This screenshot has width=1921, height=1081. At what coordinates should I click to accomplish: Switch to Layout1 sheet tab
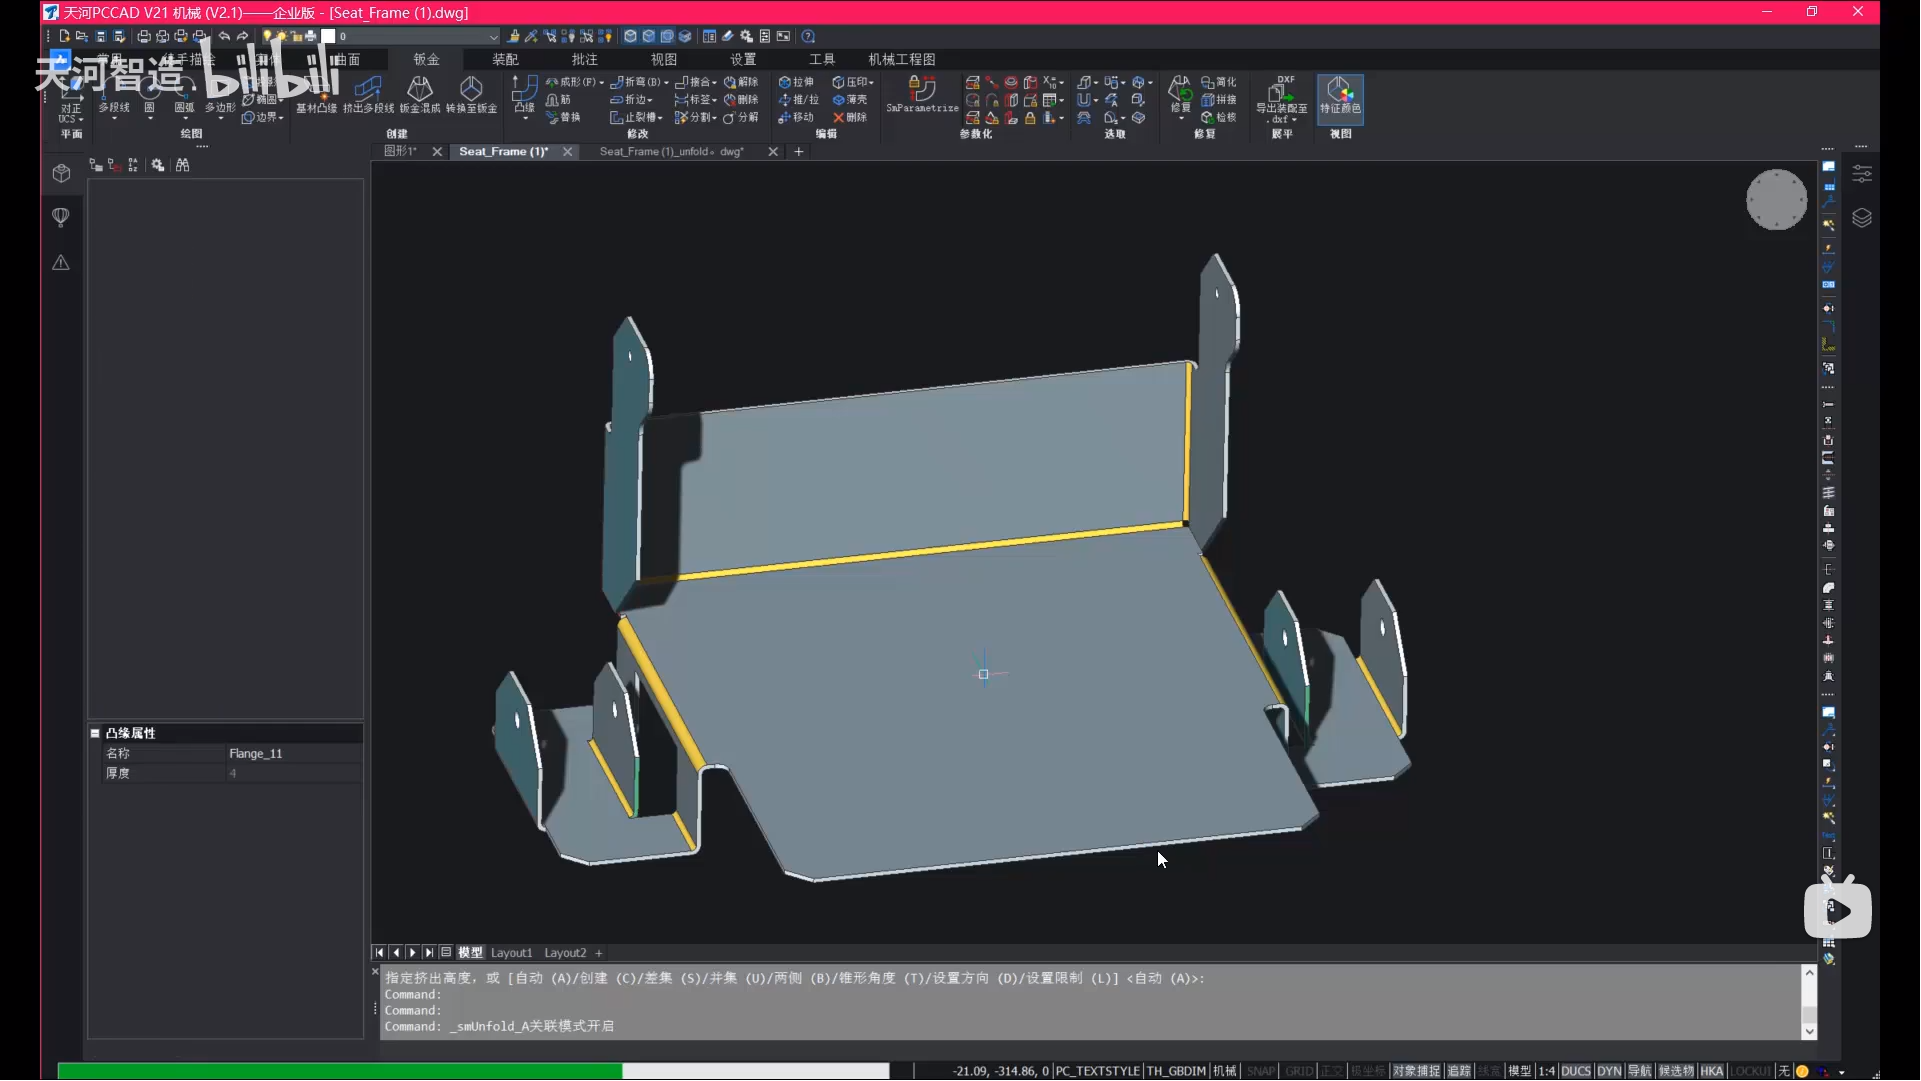click(511, 953)
